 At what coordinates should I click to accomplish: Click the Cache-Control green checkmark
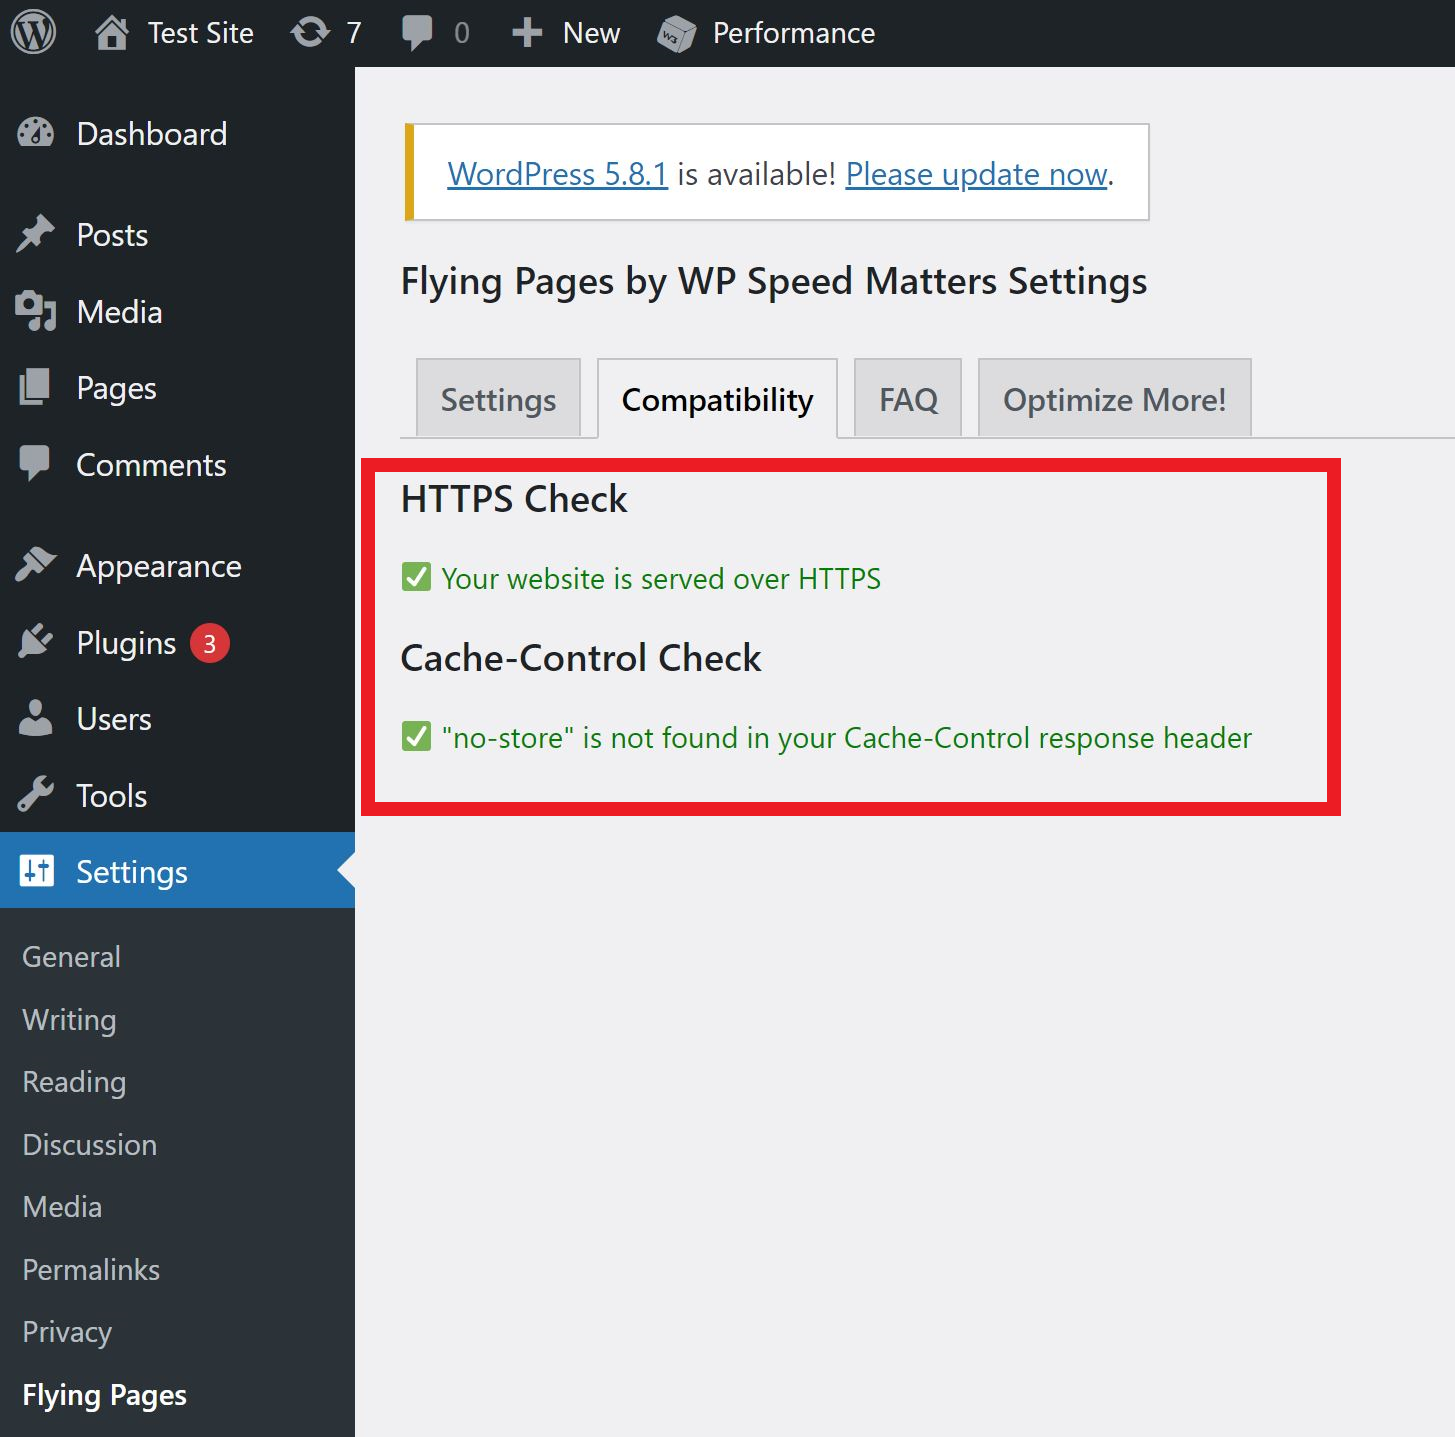[416, 737]
